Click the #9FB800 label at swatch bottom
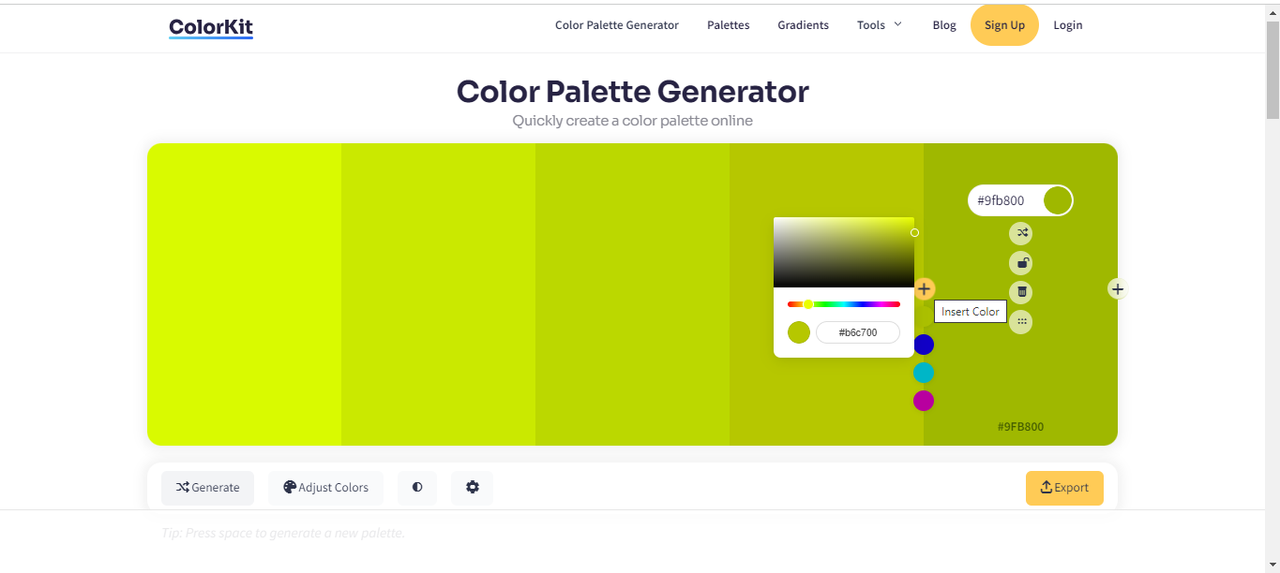Screen dimensions: 1280x573 [1020, 427]
